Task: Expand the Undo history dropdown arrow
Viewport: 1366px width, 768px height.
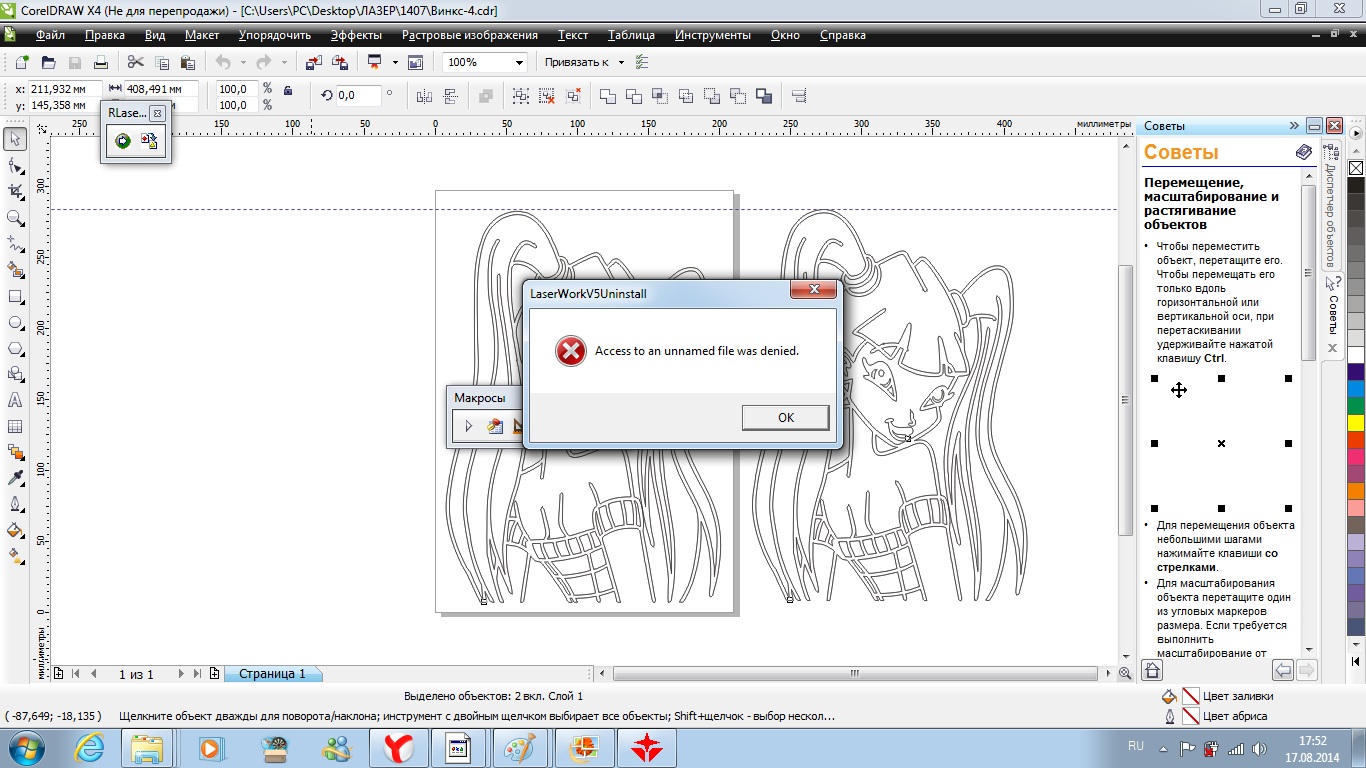Action: tap(242, 62)
